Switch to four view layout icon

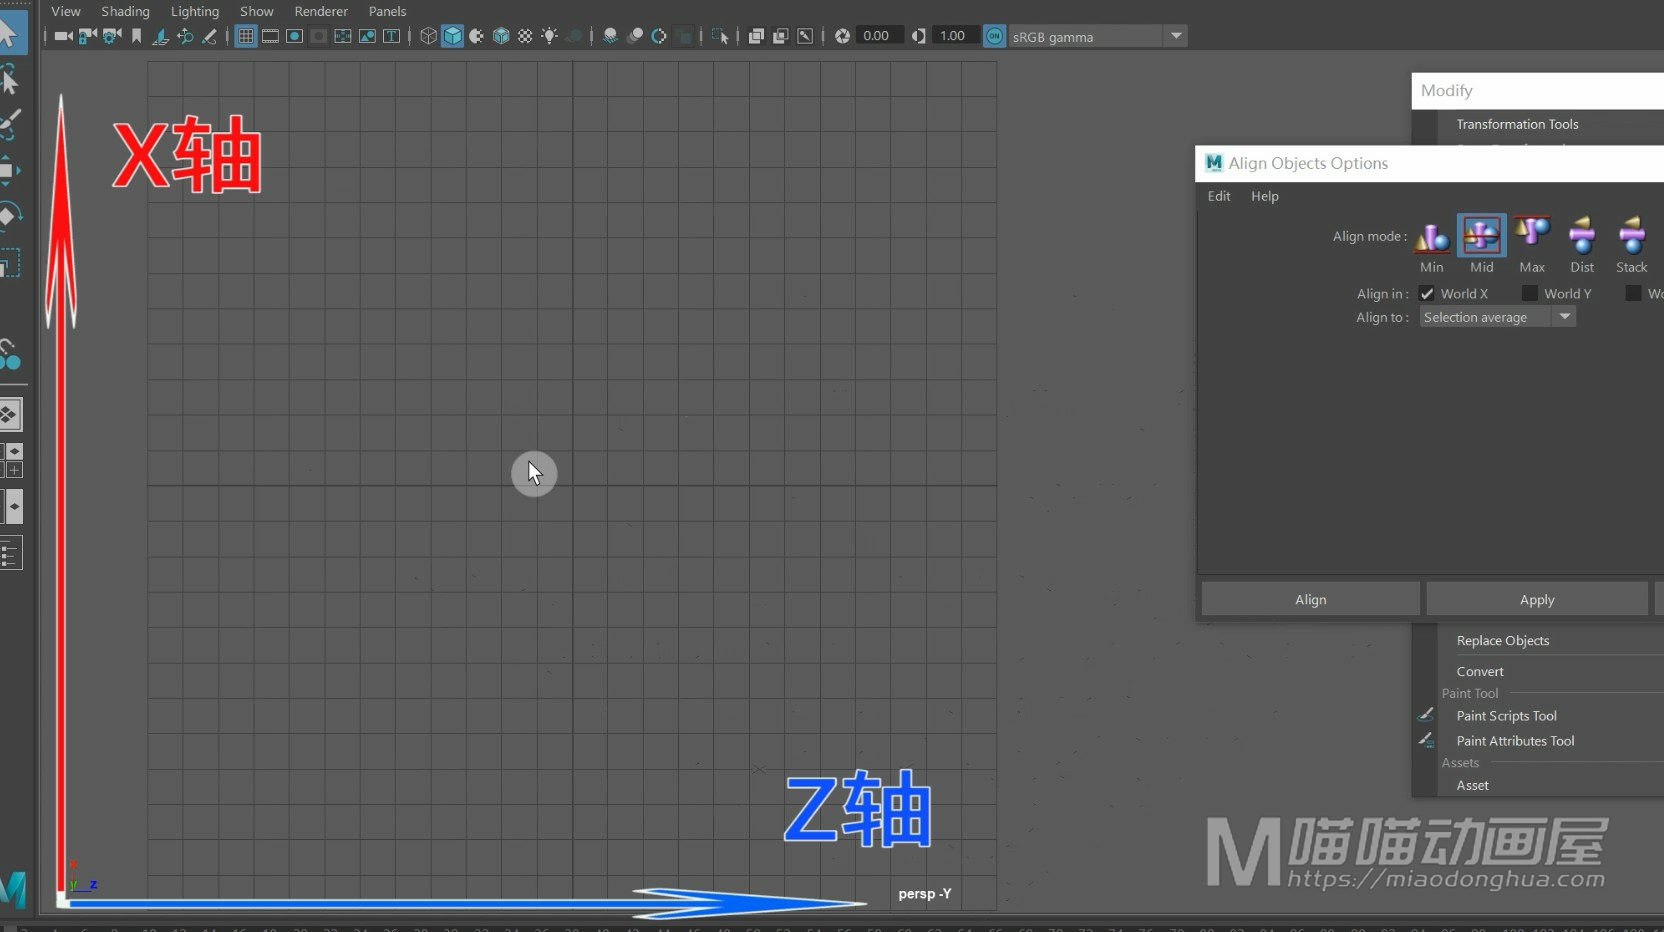[12, 460]
